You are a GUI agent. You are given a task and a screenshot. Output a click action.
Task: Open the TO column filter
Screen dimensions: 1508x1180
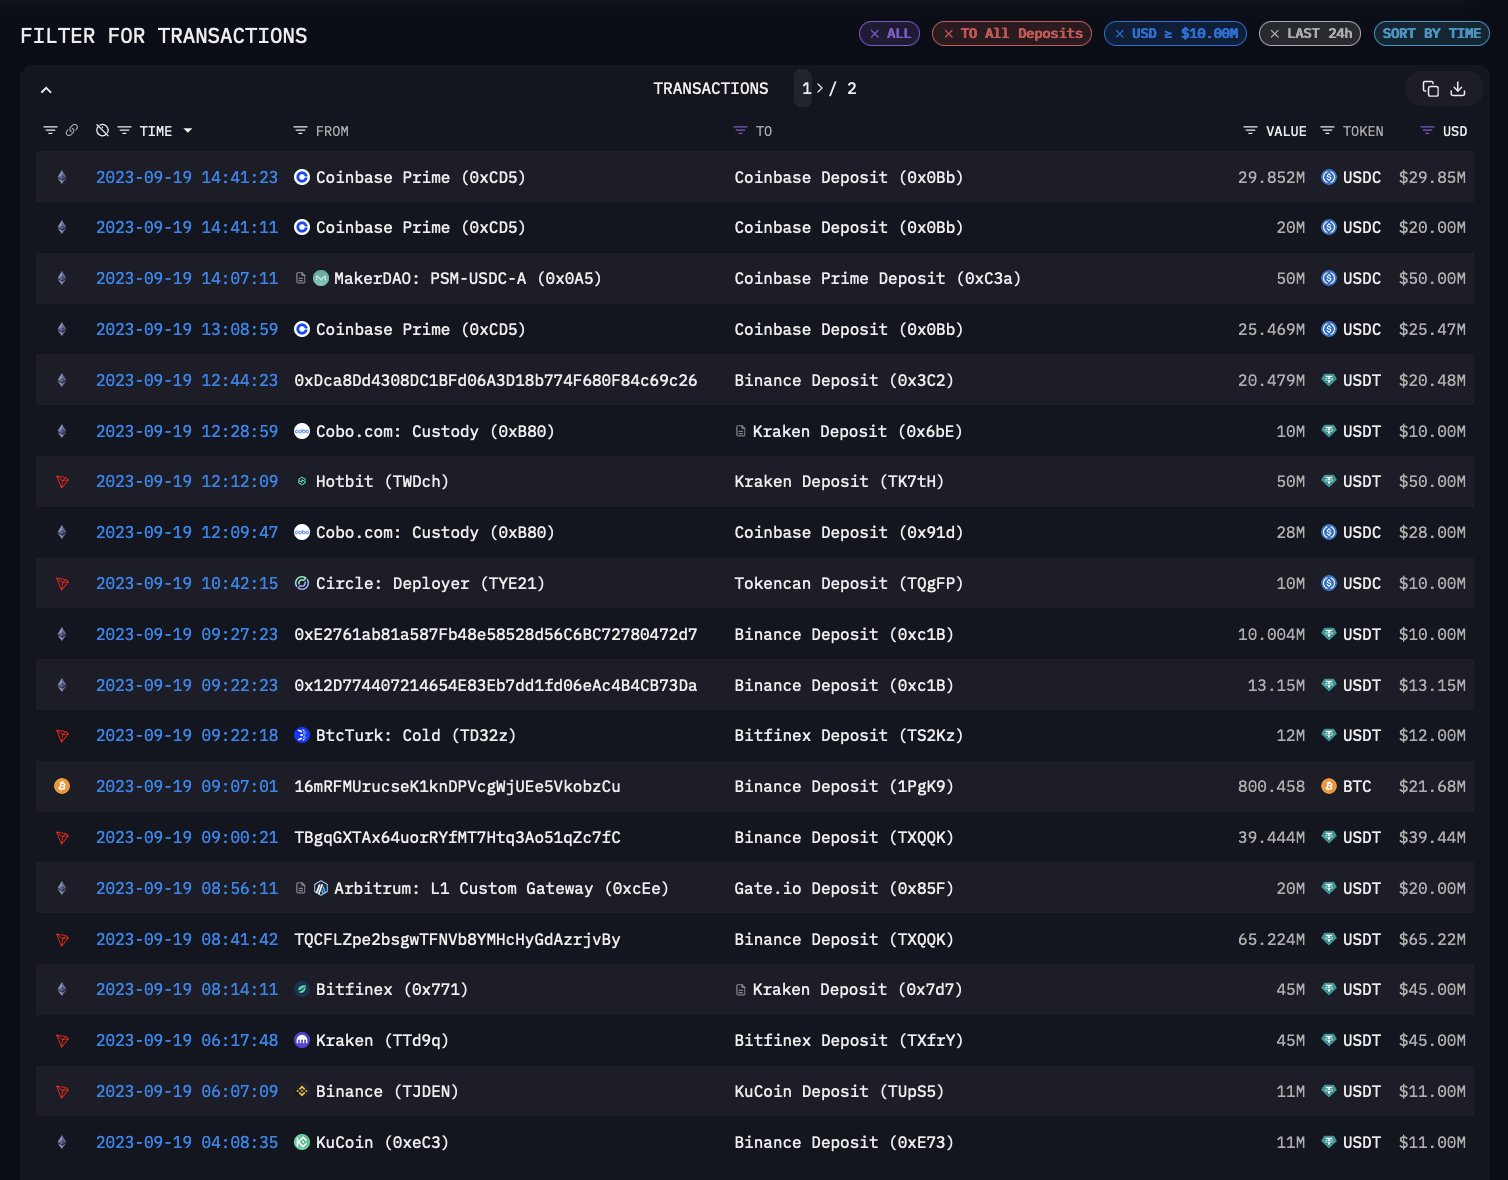(x=740, y=131)
